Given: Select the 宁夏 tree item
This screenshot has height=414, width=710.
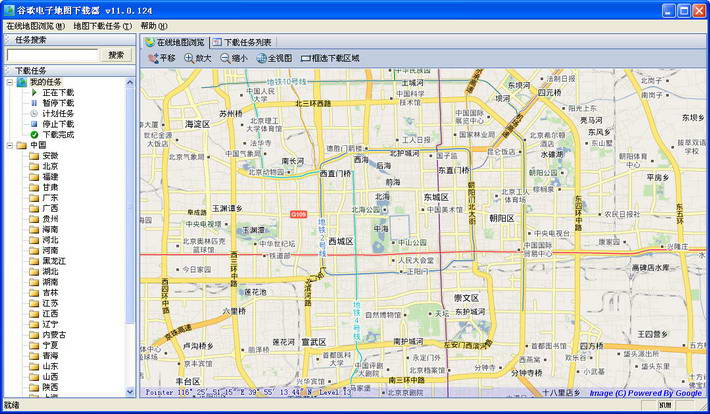Looking at the screenshot, I should coord(50,345).
